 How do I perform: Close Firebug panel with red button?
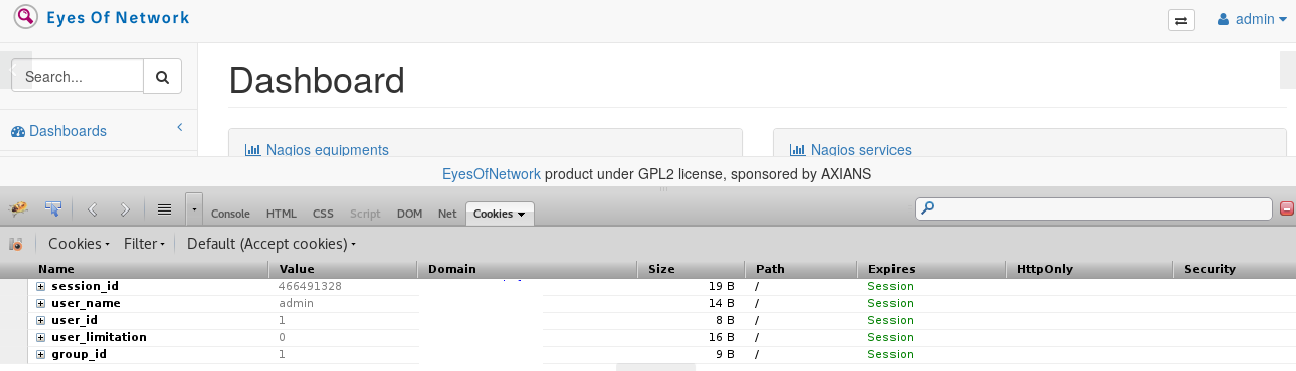click(1287, 208)
